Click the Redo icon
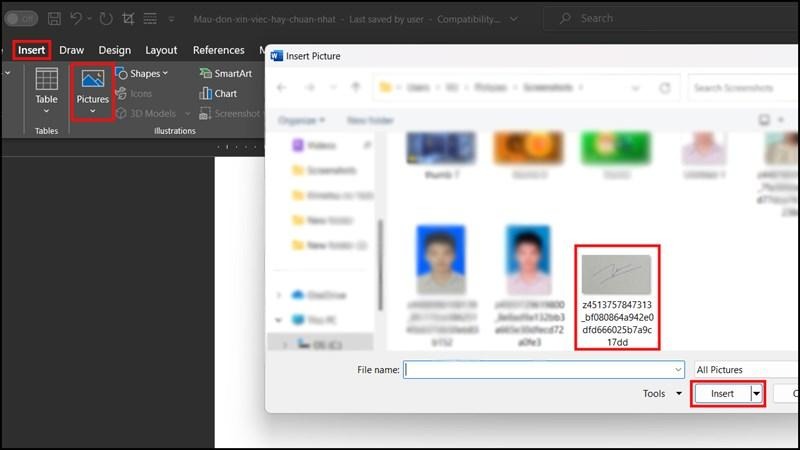The height and width of the screenshot is (450, 800). tap(106, 18)
